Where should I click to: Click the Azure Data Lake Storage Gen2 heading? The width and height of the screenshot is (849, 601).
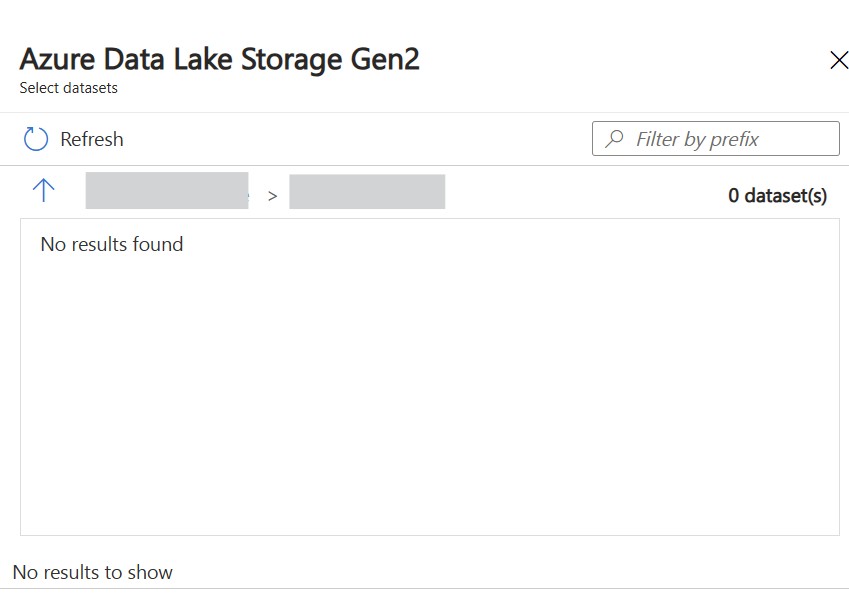click(x=219, y=60)
